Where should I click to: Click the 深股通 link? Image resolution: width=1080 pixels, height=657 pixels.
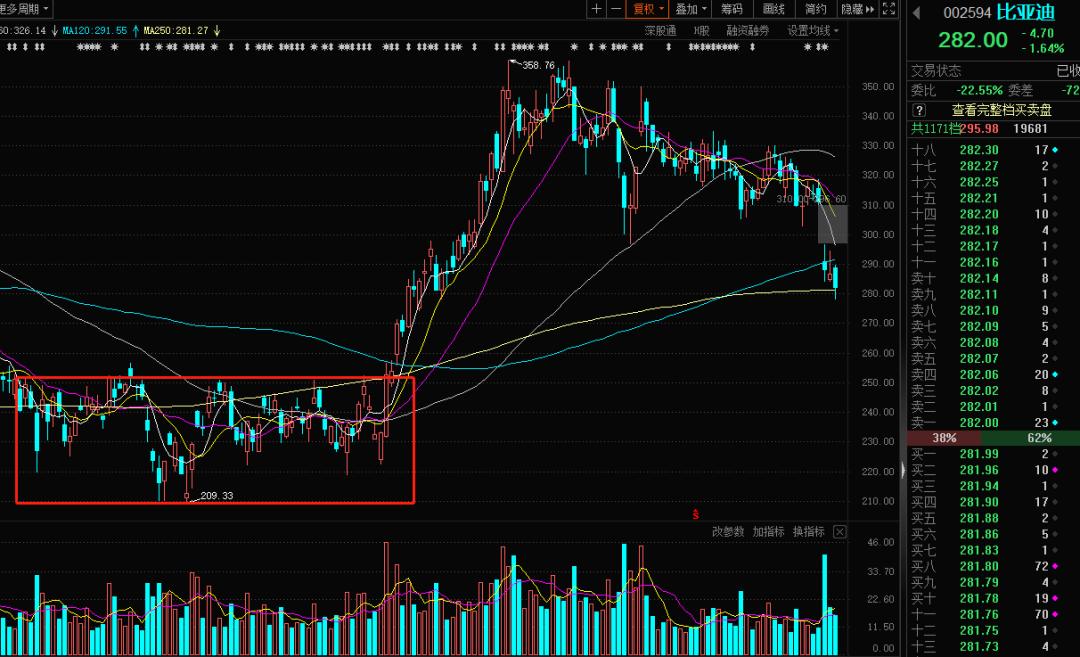[661, 30]
